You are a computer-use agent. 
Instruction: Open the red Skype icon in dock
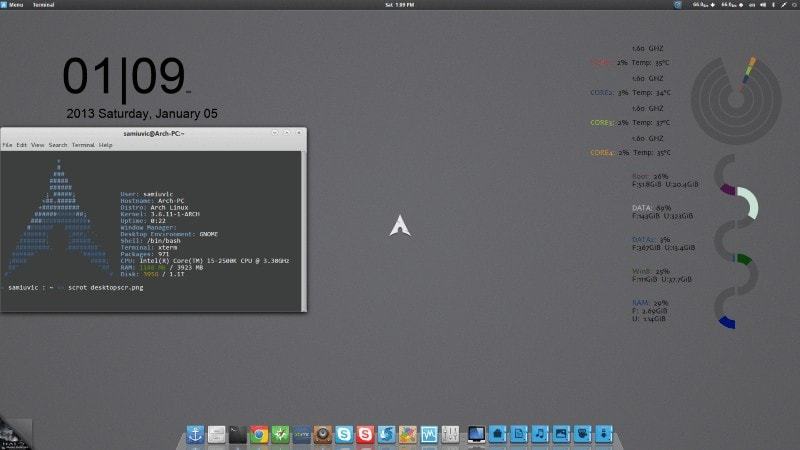pos(366,435)
